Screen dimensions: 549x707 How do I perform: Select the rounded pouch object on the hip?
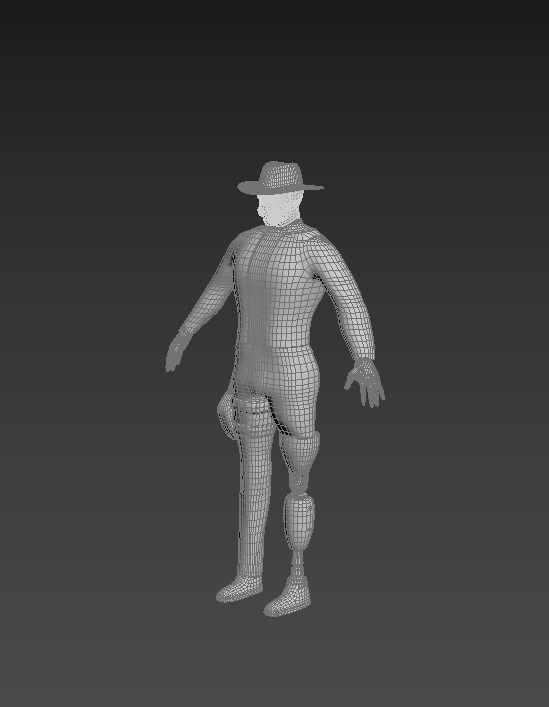tap(226, 415)
